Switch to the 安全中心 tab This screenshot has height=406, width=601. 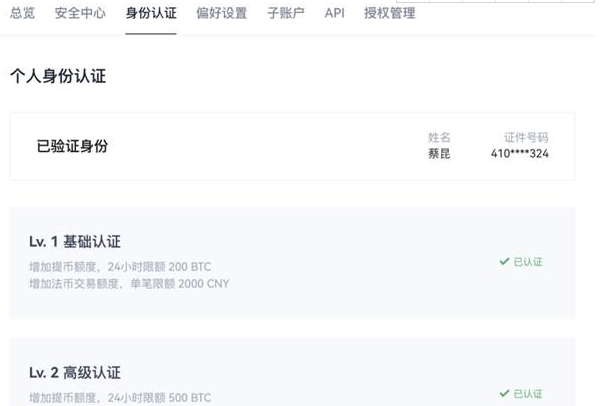point(80,13)
